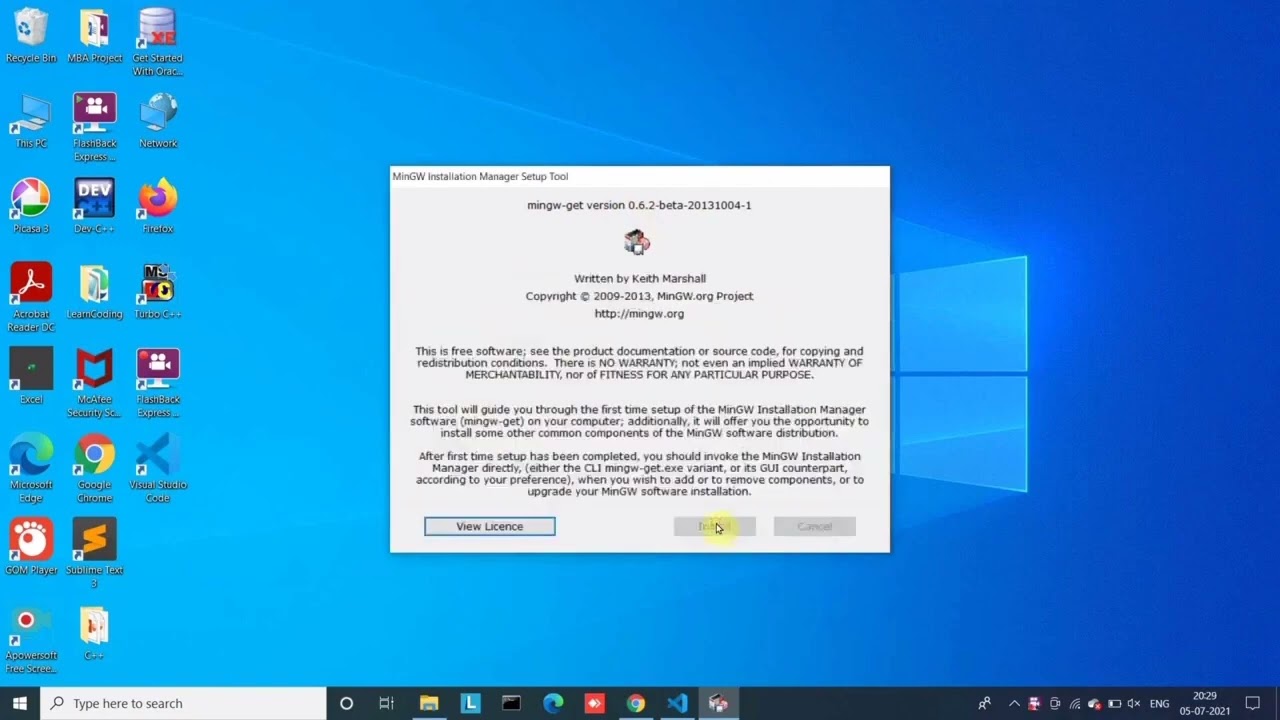Open Command Prompt from taskbar
Screen dimensions: 1280x720
(511, 703)
